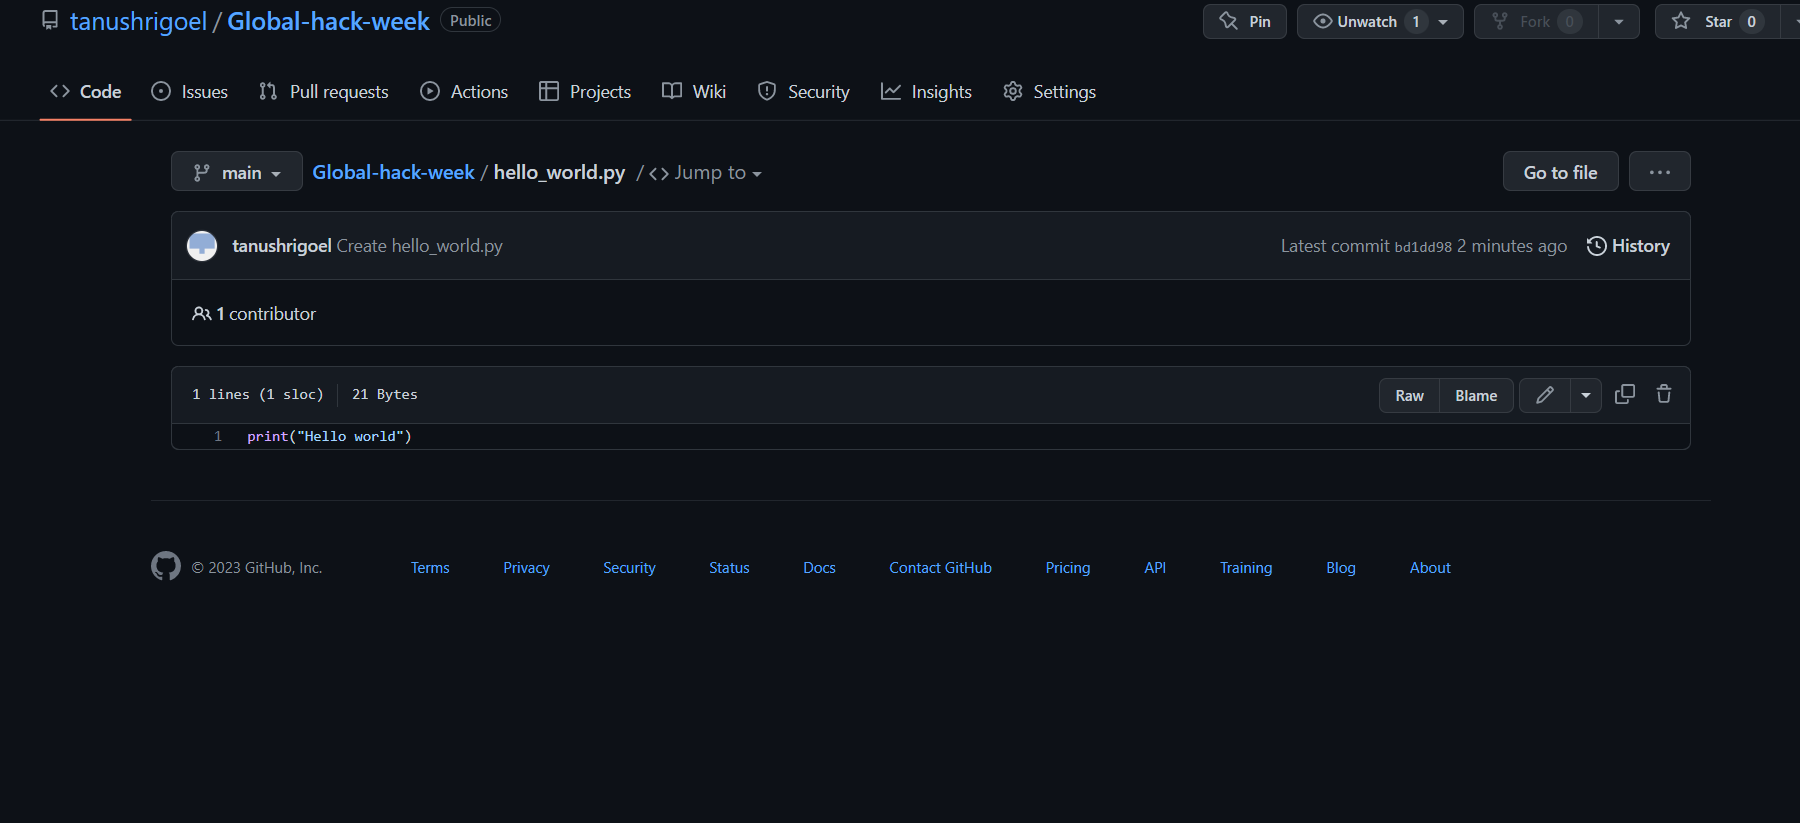
Task: Click tanushrigoel's avatar in the commit row
Action: click(x=202, y=246)
